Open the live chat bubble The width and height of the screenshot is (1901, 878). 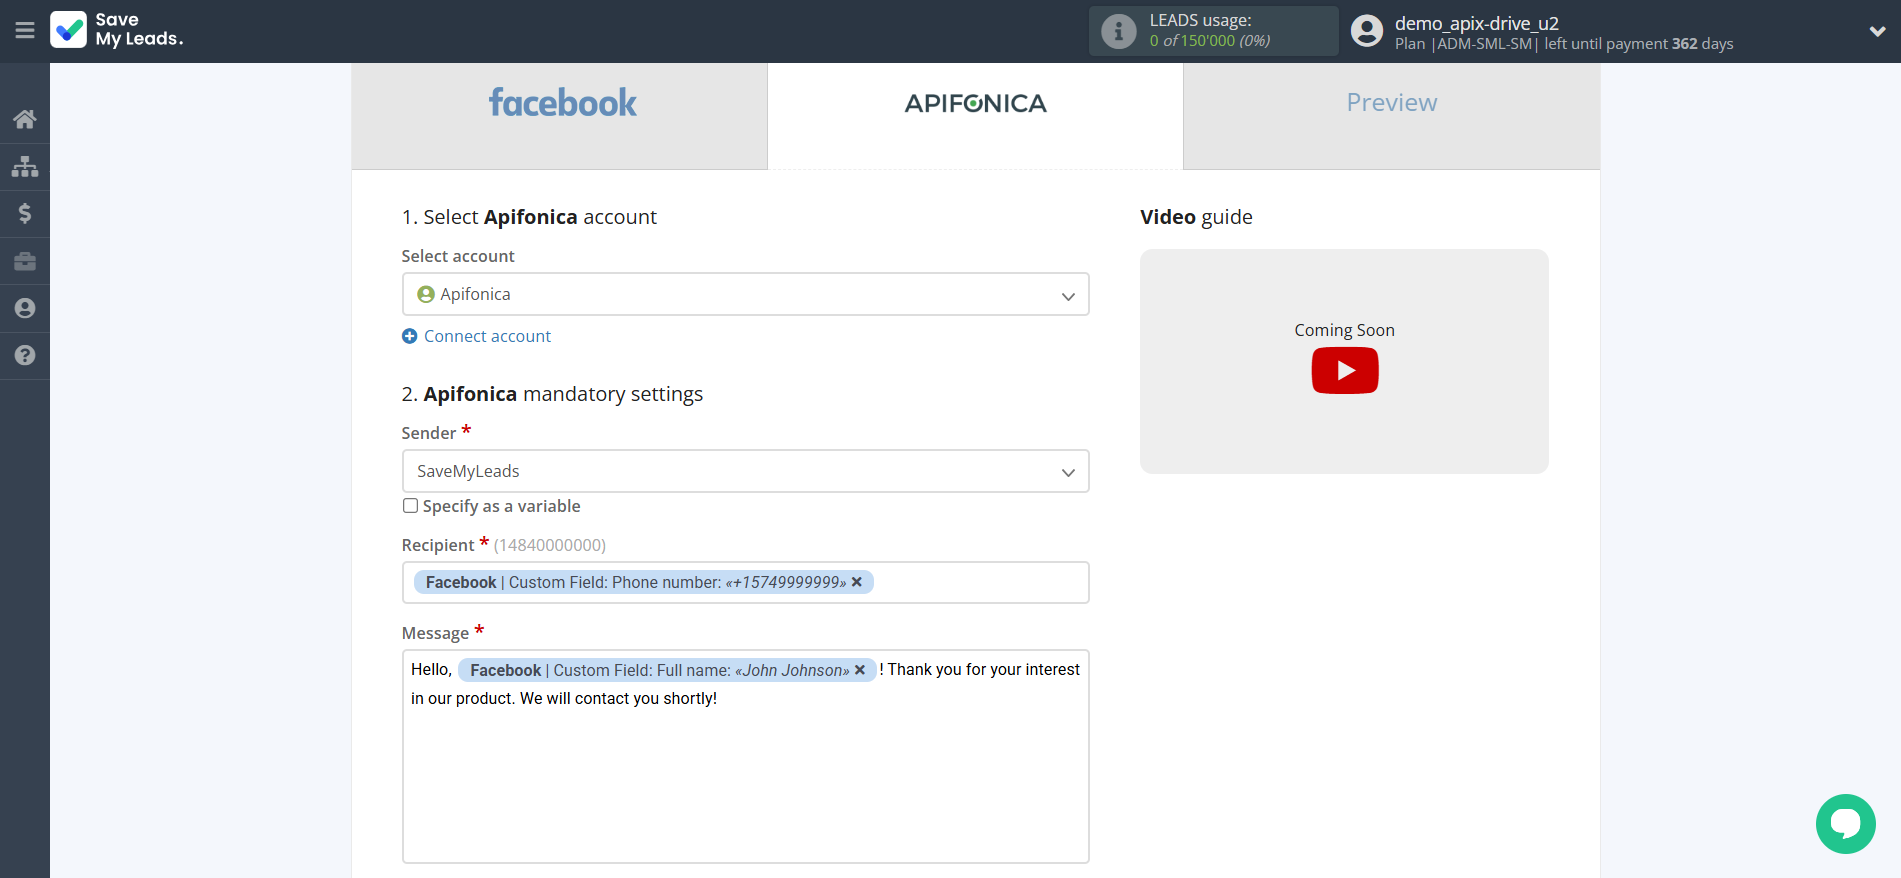click(1845, 823)
